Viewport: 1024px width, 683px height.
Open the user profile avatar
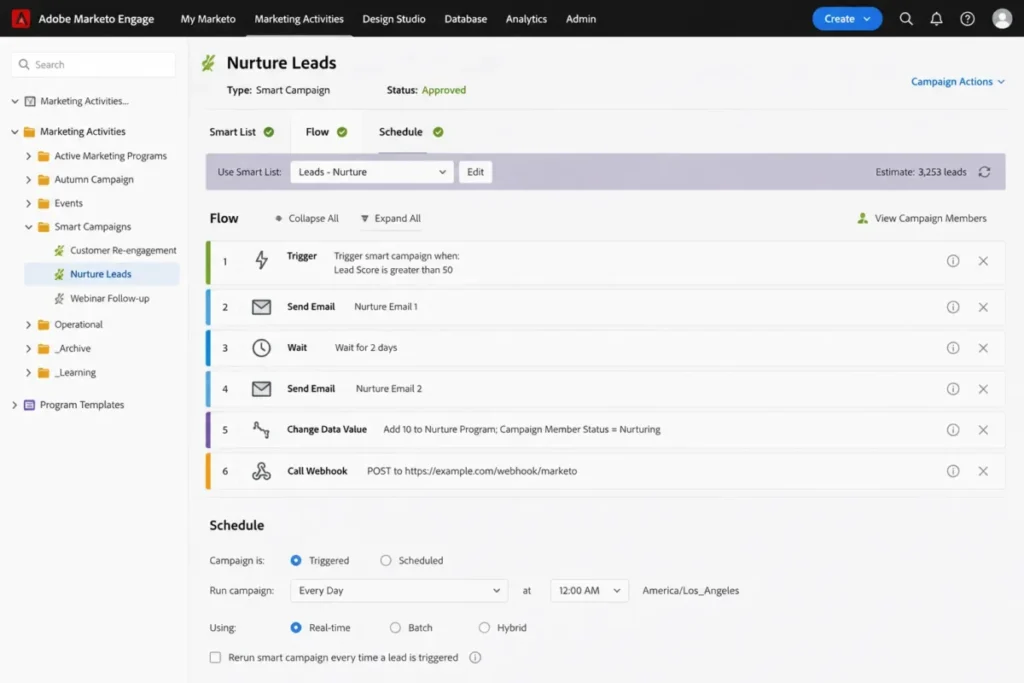[1002, 18]
